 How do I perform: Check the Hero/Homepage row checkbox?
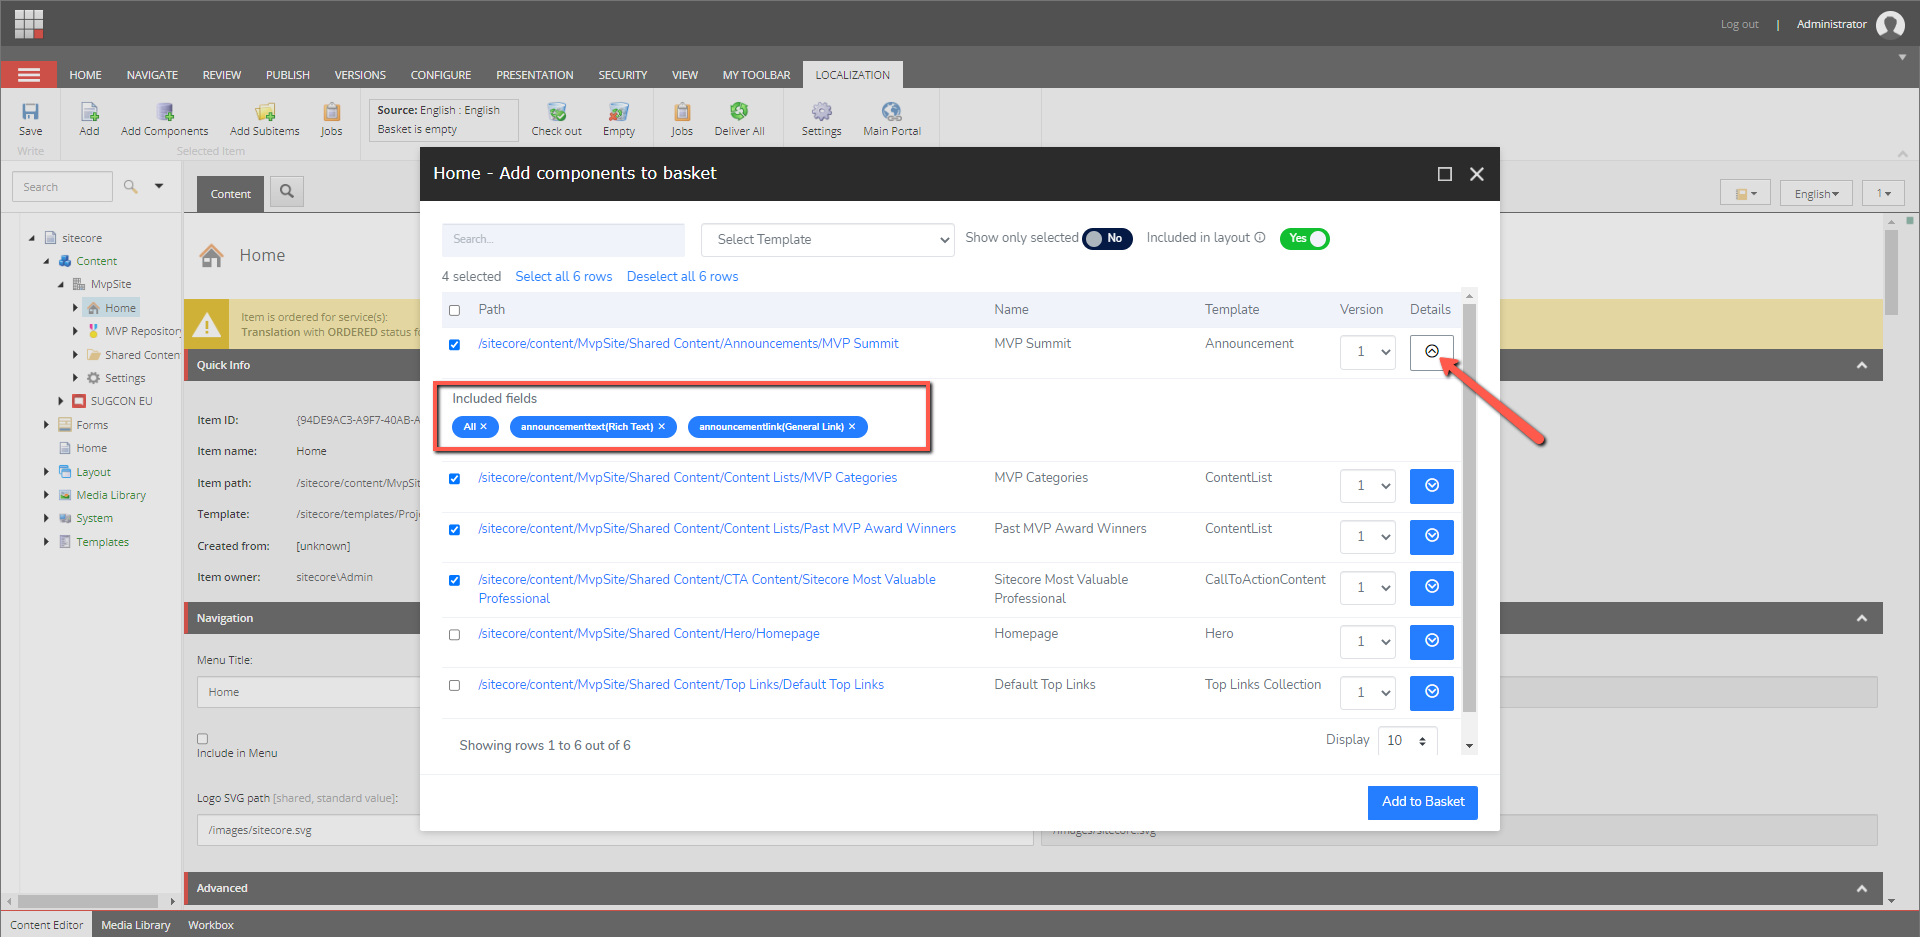[455, 634]
